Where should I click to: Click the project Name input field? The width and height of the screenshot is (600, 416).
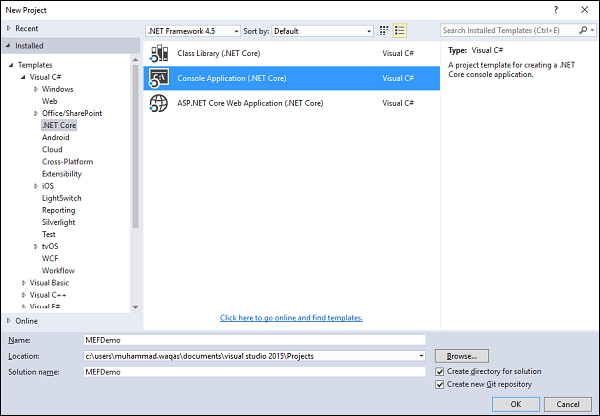click(x=255, y=340)
